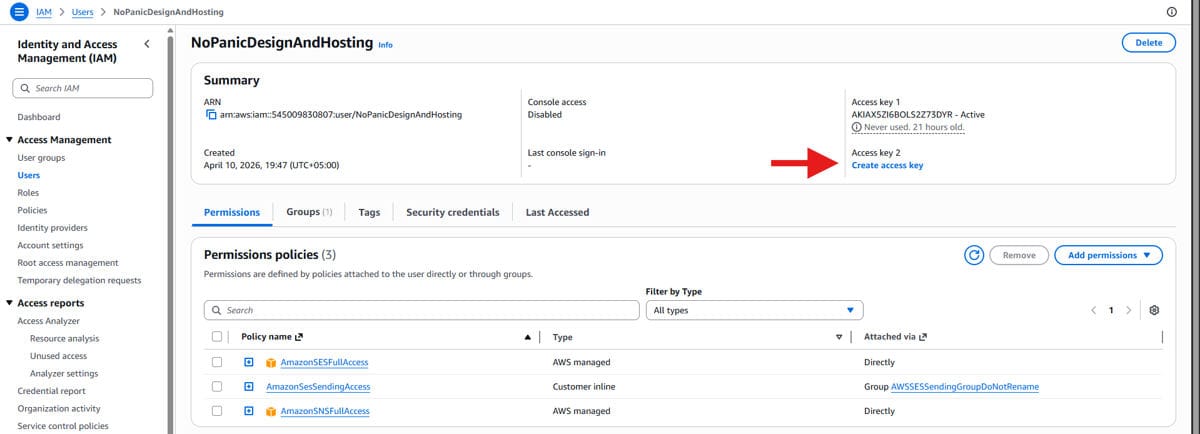Click the Search IAM input field
Viewport: 1200px width, 434px height.
[x=82, y=88]
